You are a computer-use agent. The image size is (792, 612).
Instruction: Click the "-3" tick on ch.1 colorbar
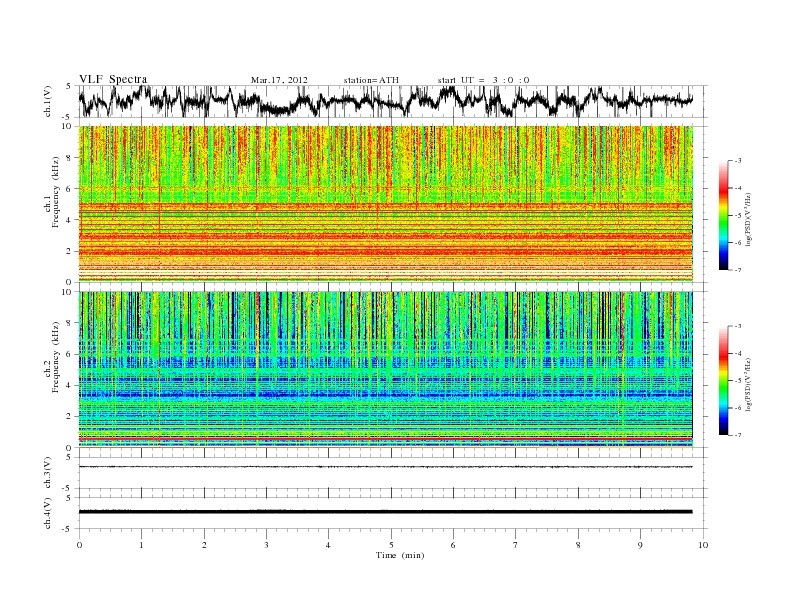(738, 161)
